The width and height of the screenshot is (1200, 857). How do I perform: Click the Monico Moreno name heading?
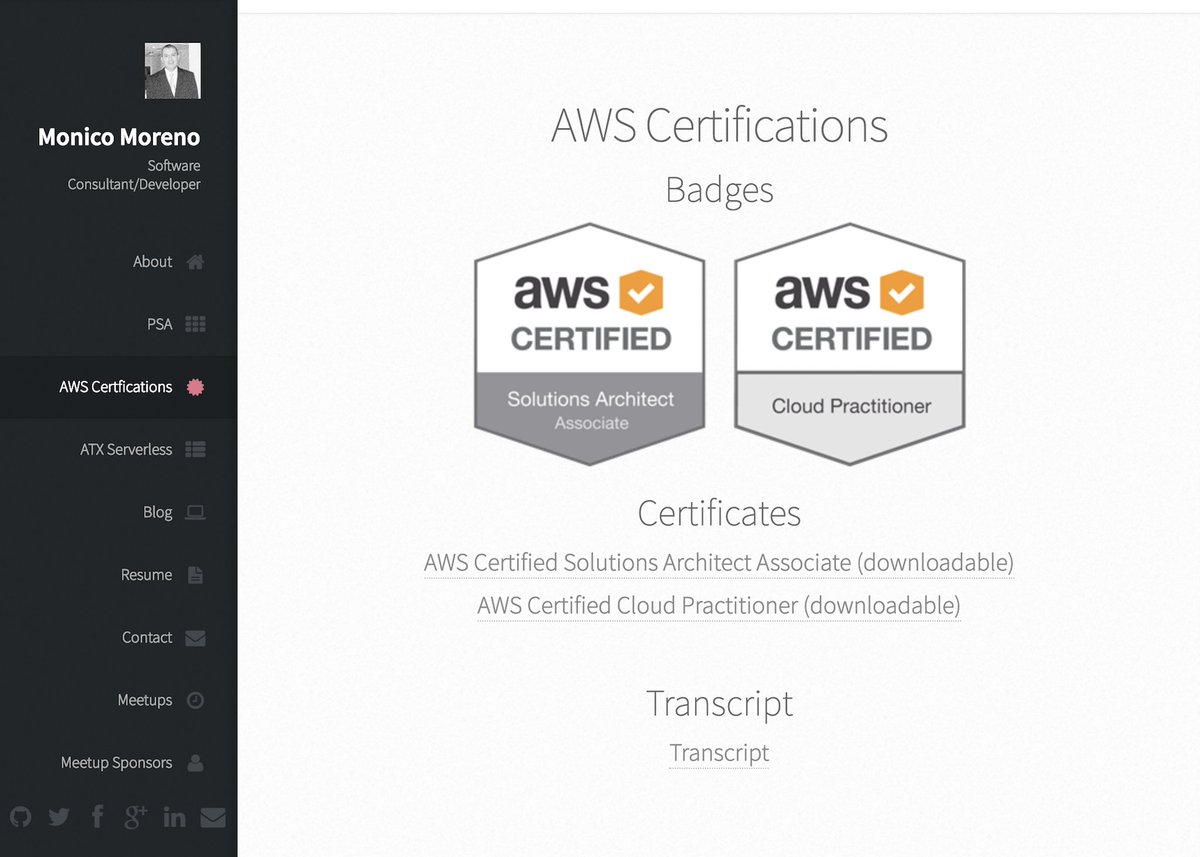pyautogui.click(x=119, y=137)
